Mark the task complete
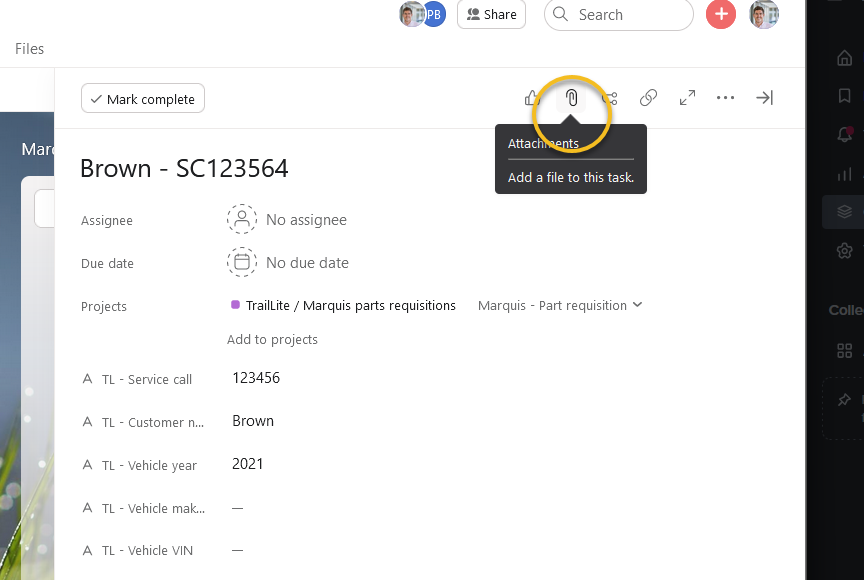Image resolution: width=864 pixels, height=580 pixels. [x=143, y=99]
